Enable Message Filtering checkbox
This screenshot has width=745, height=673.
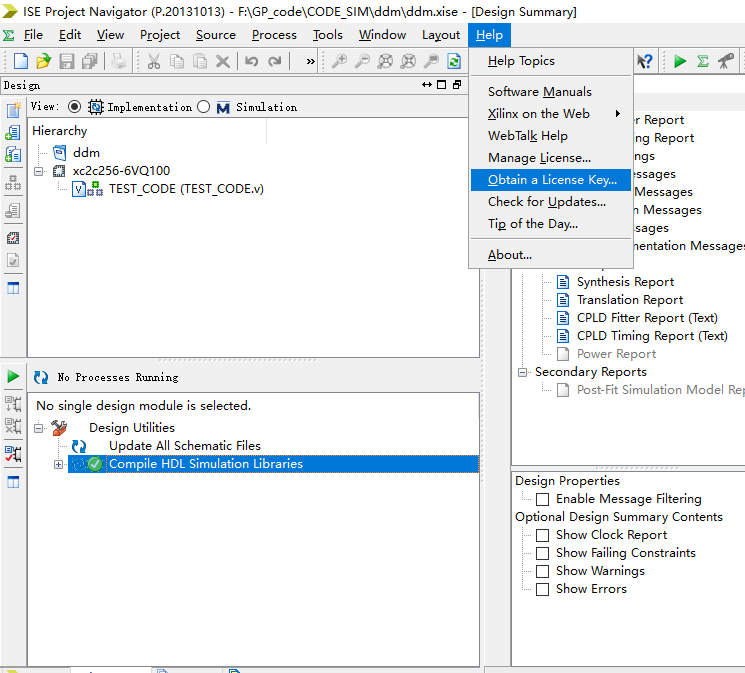coord(542,499)
